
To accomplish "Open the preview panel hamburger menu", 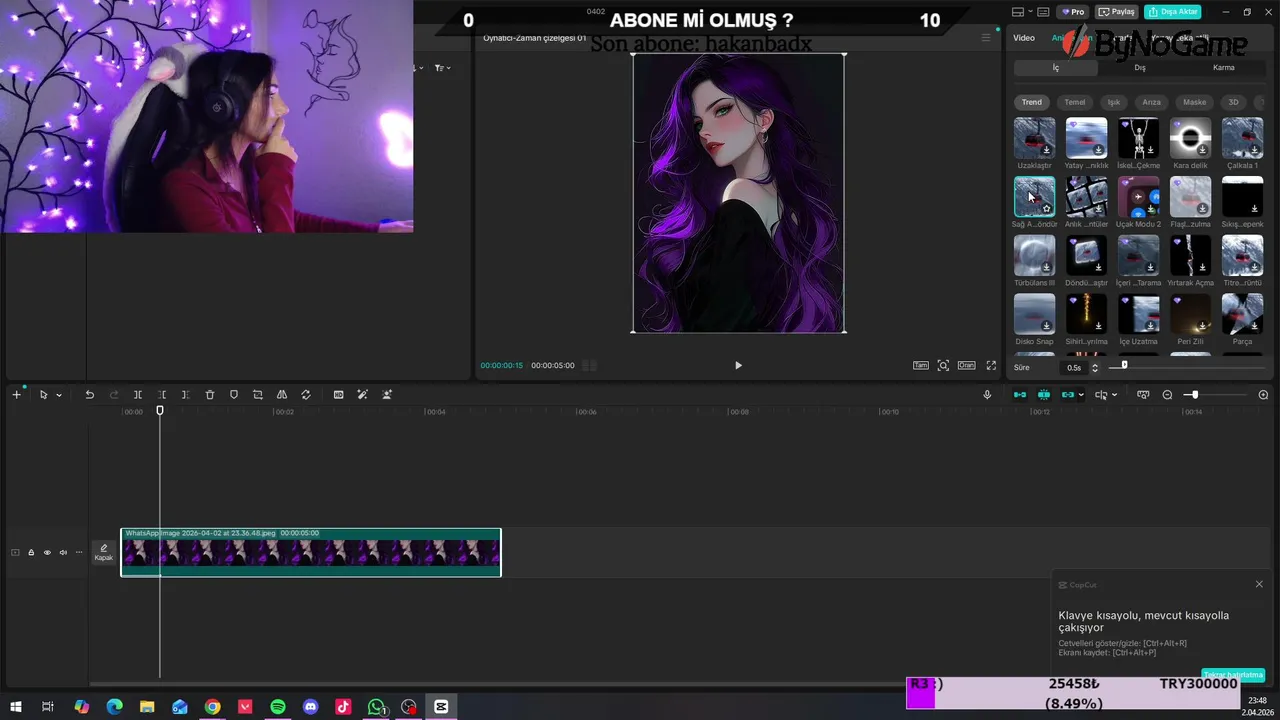I will tap(985, 38).
